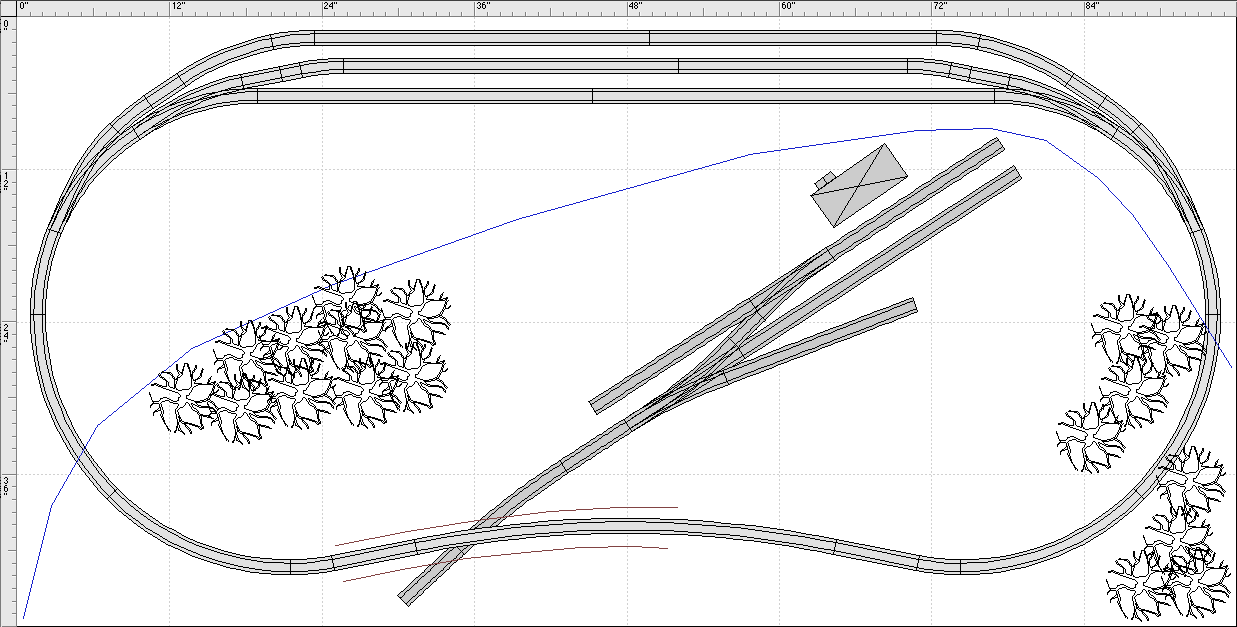
Task: Click the 36" label on the left ruler
Action: (x=7, y=487)
